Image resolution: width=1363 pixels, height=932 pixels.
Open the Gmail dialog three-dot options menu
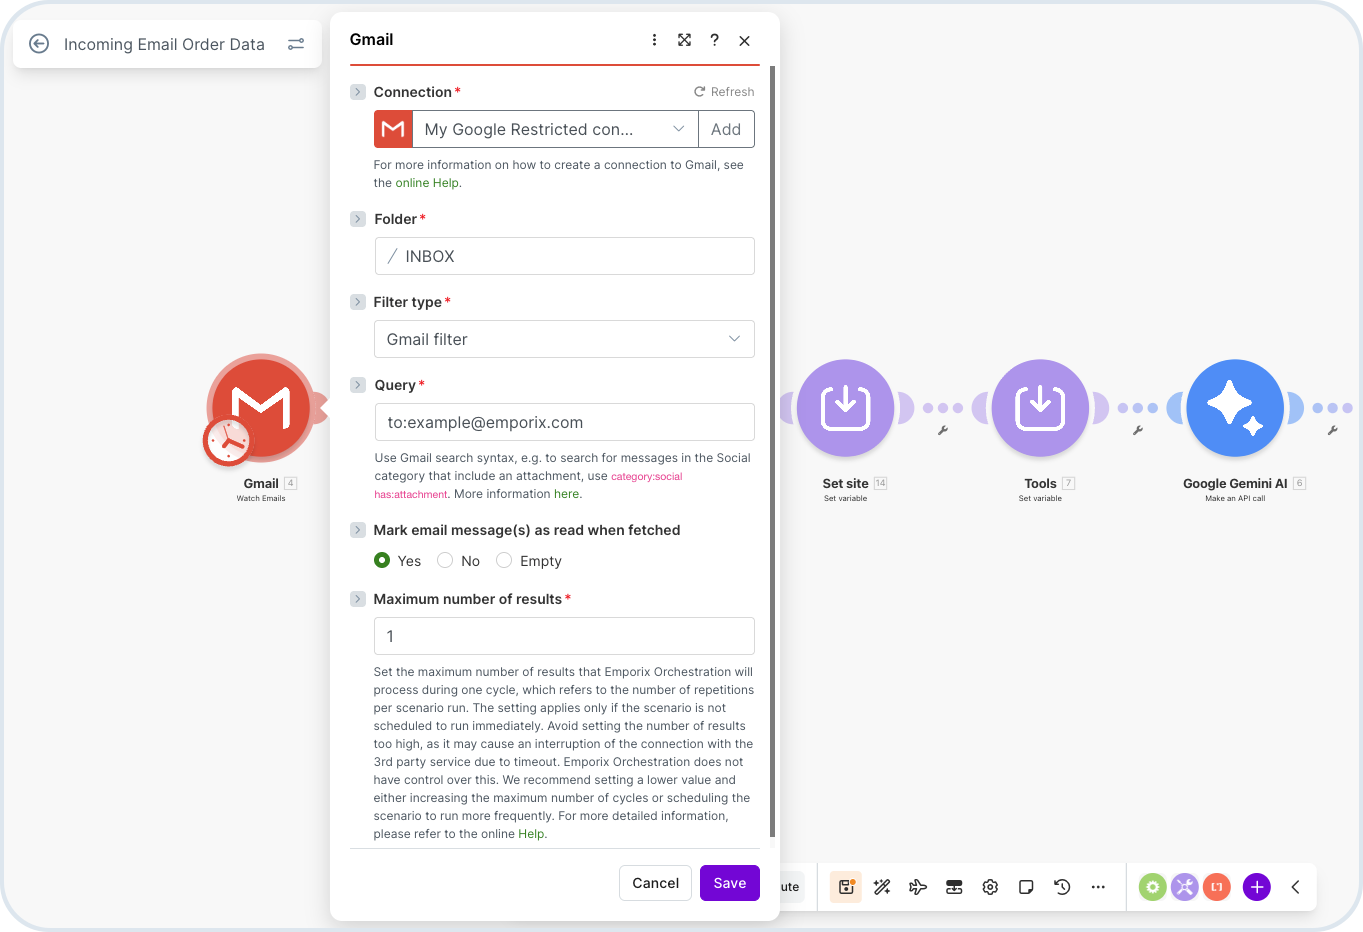coord(654,40)
